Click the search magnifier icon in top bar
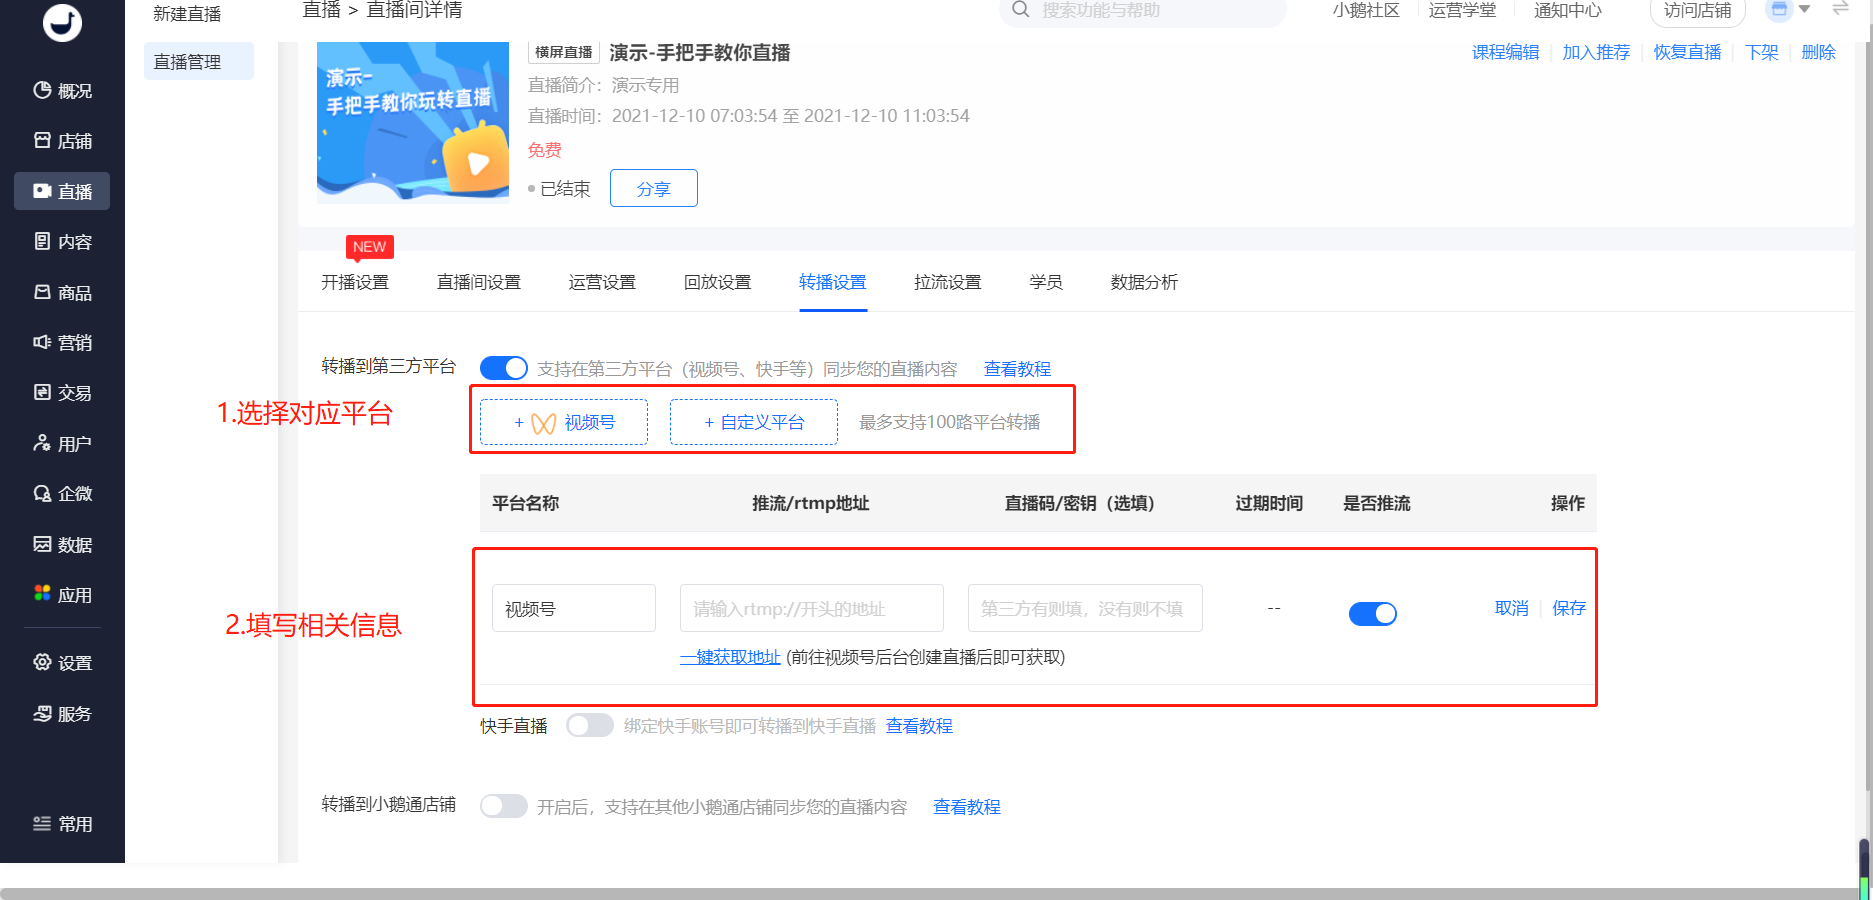Image resolution: width=1873 pixels, height=900 pixels. (1020, 10)
